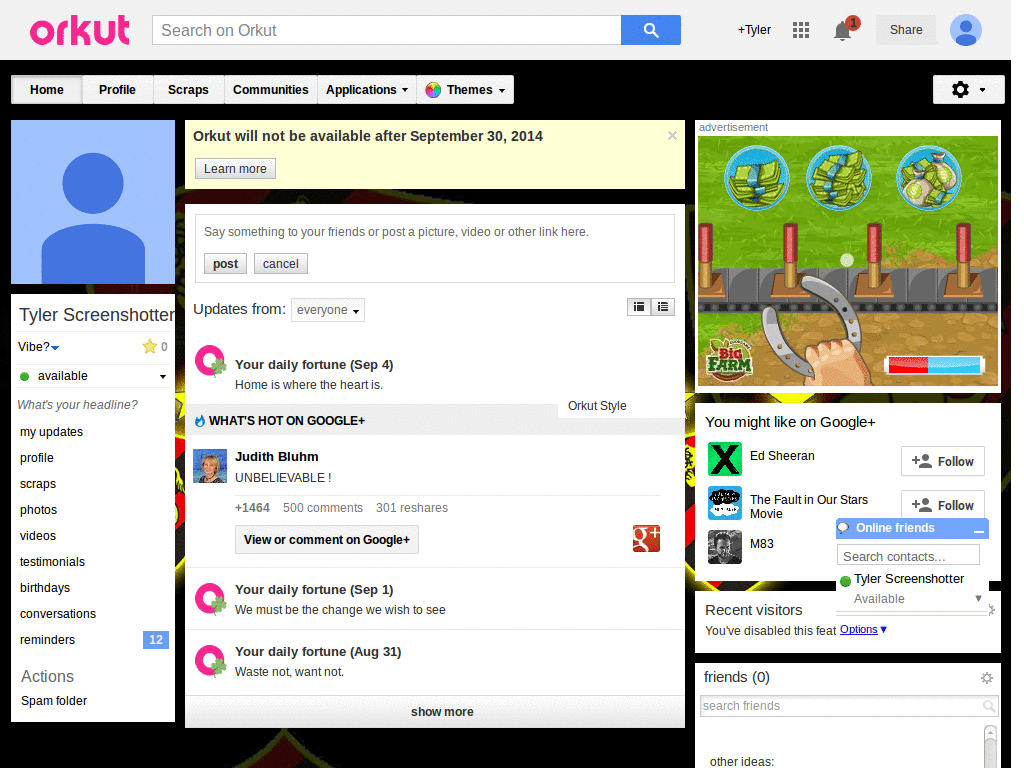Click the What's Hot flame icon
The image size is (1024, 768).
coord(200,421)
